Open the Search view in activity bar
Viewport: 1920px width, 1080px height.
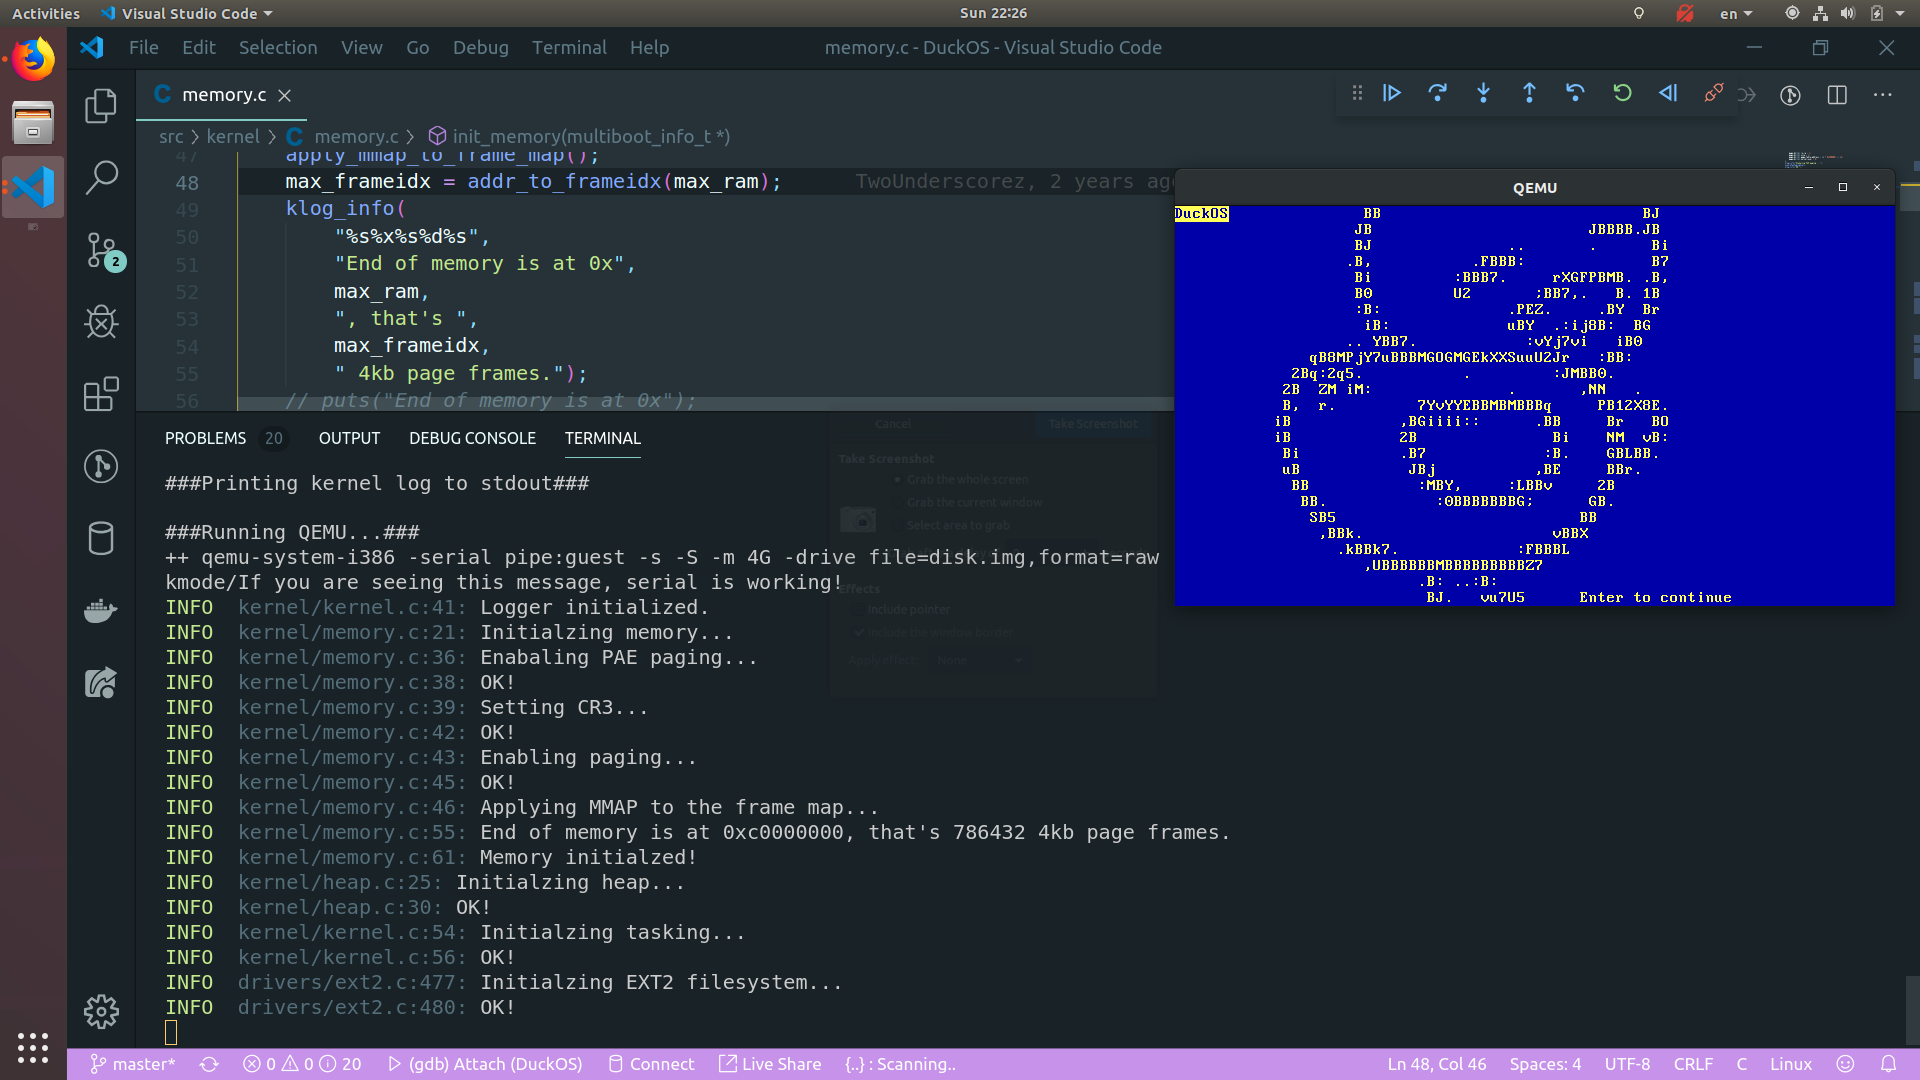tap(101, 178)
